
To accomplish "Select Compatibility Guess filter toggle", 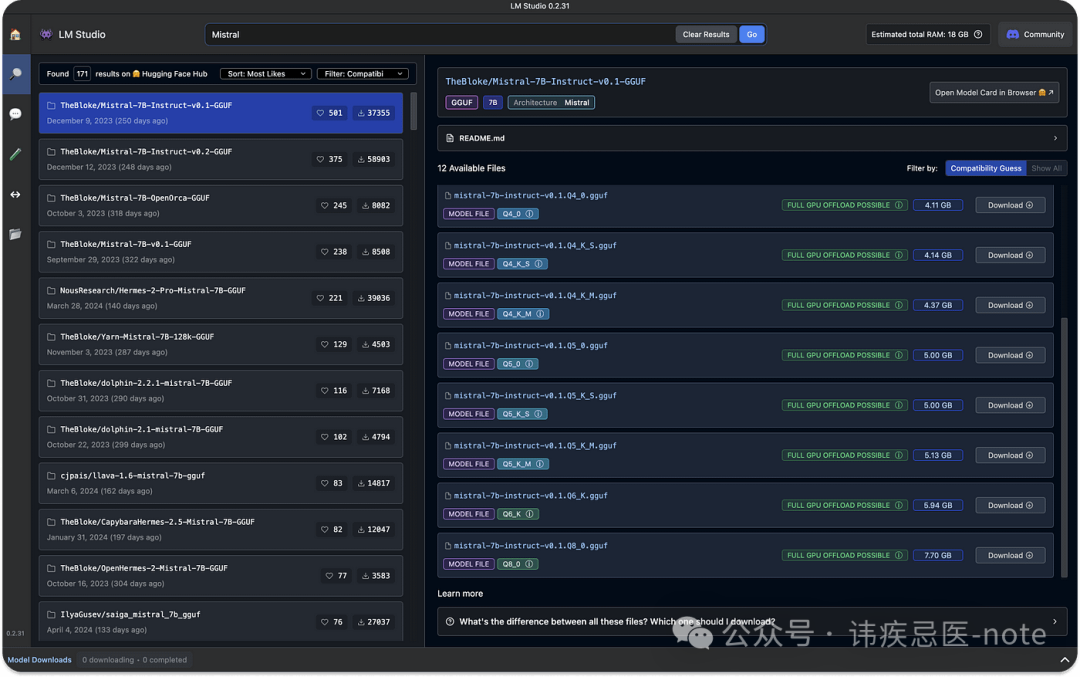I will point(986,169).
